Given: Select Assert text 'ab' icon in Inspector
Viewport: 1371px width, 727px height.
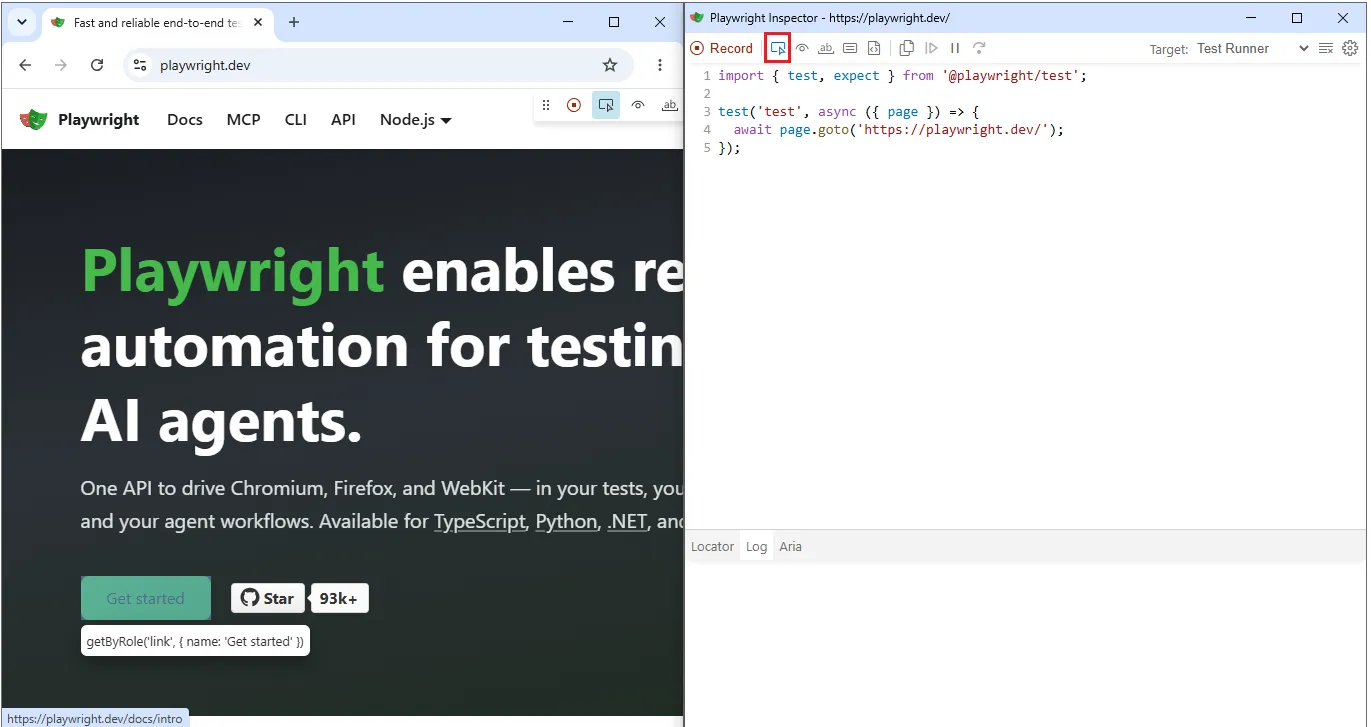Looking at the screenshot, I should 826,48.
